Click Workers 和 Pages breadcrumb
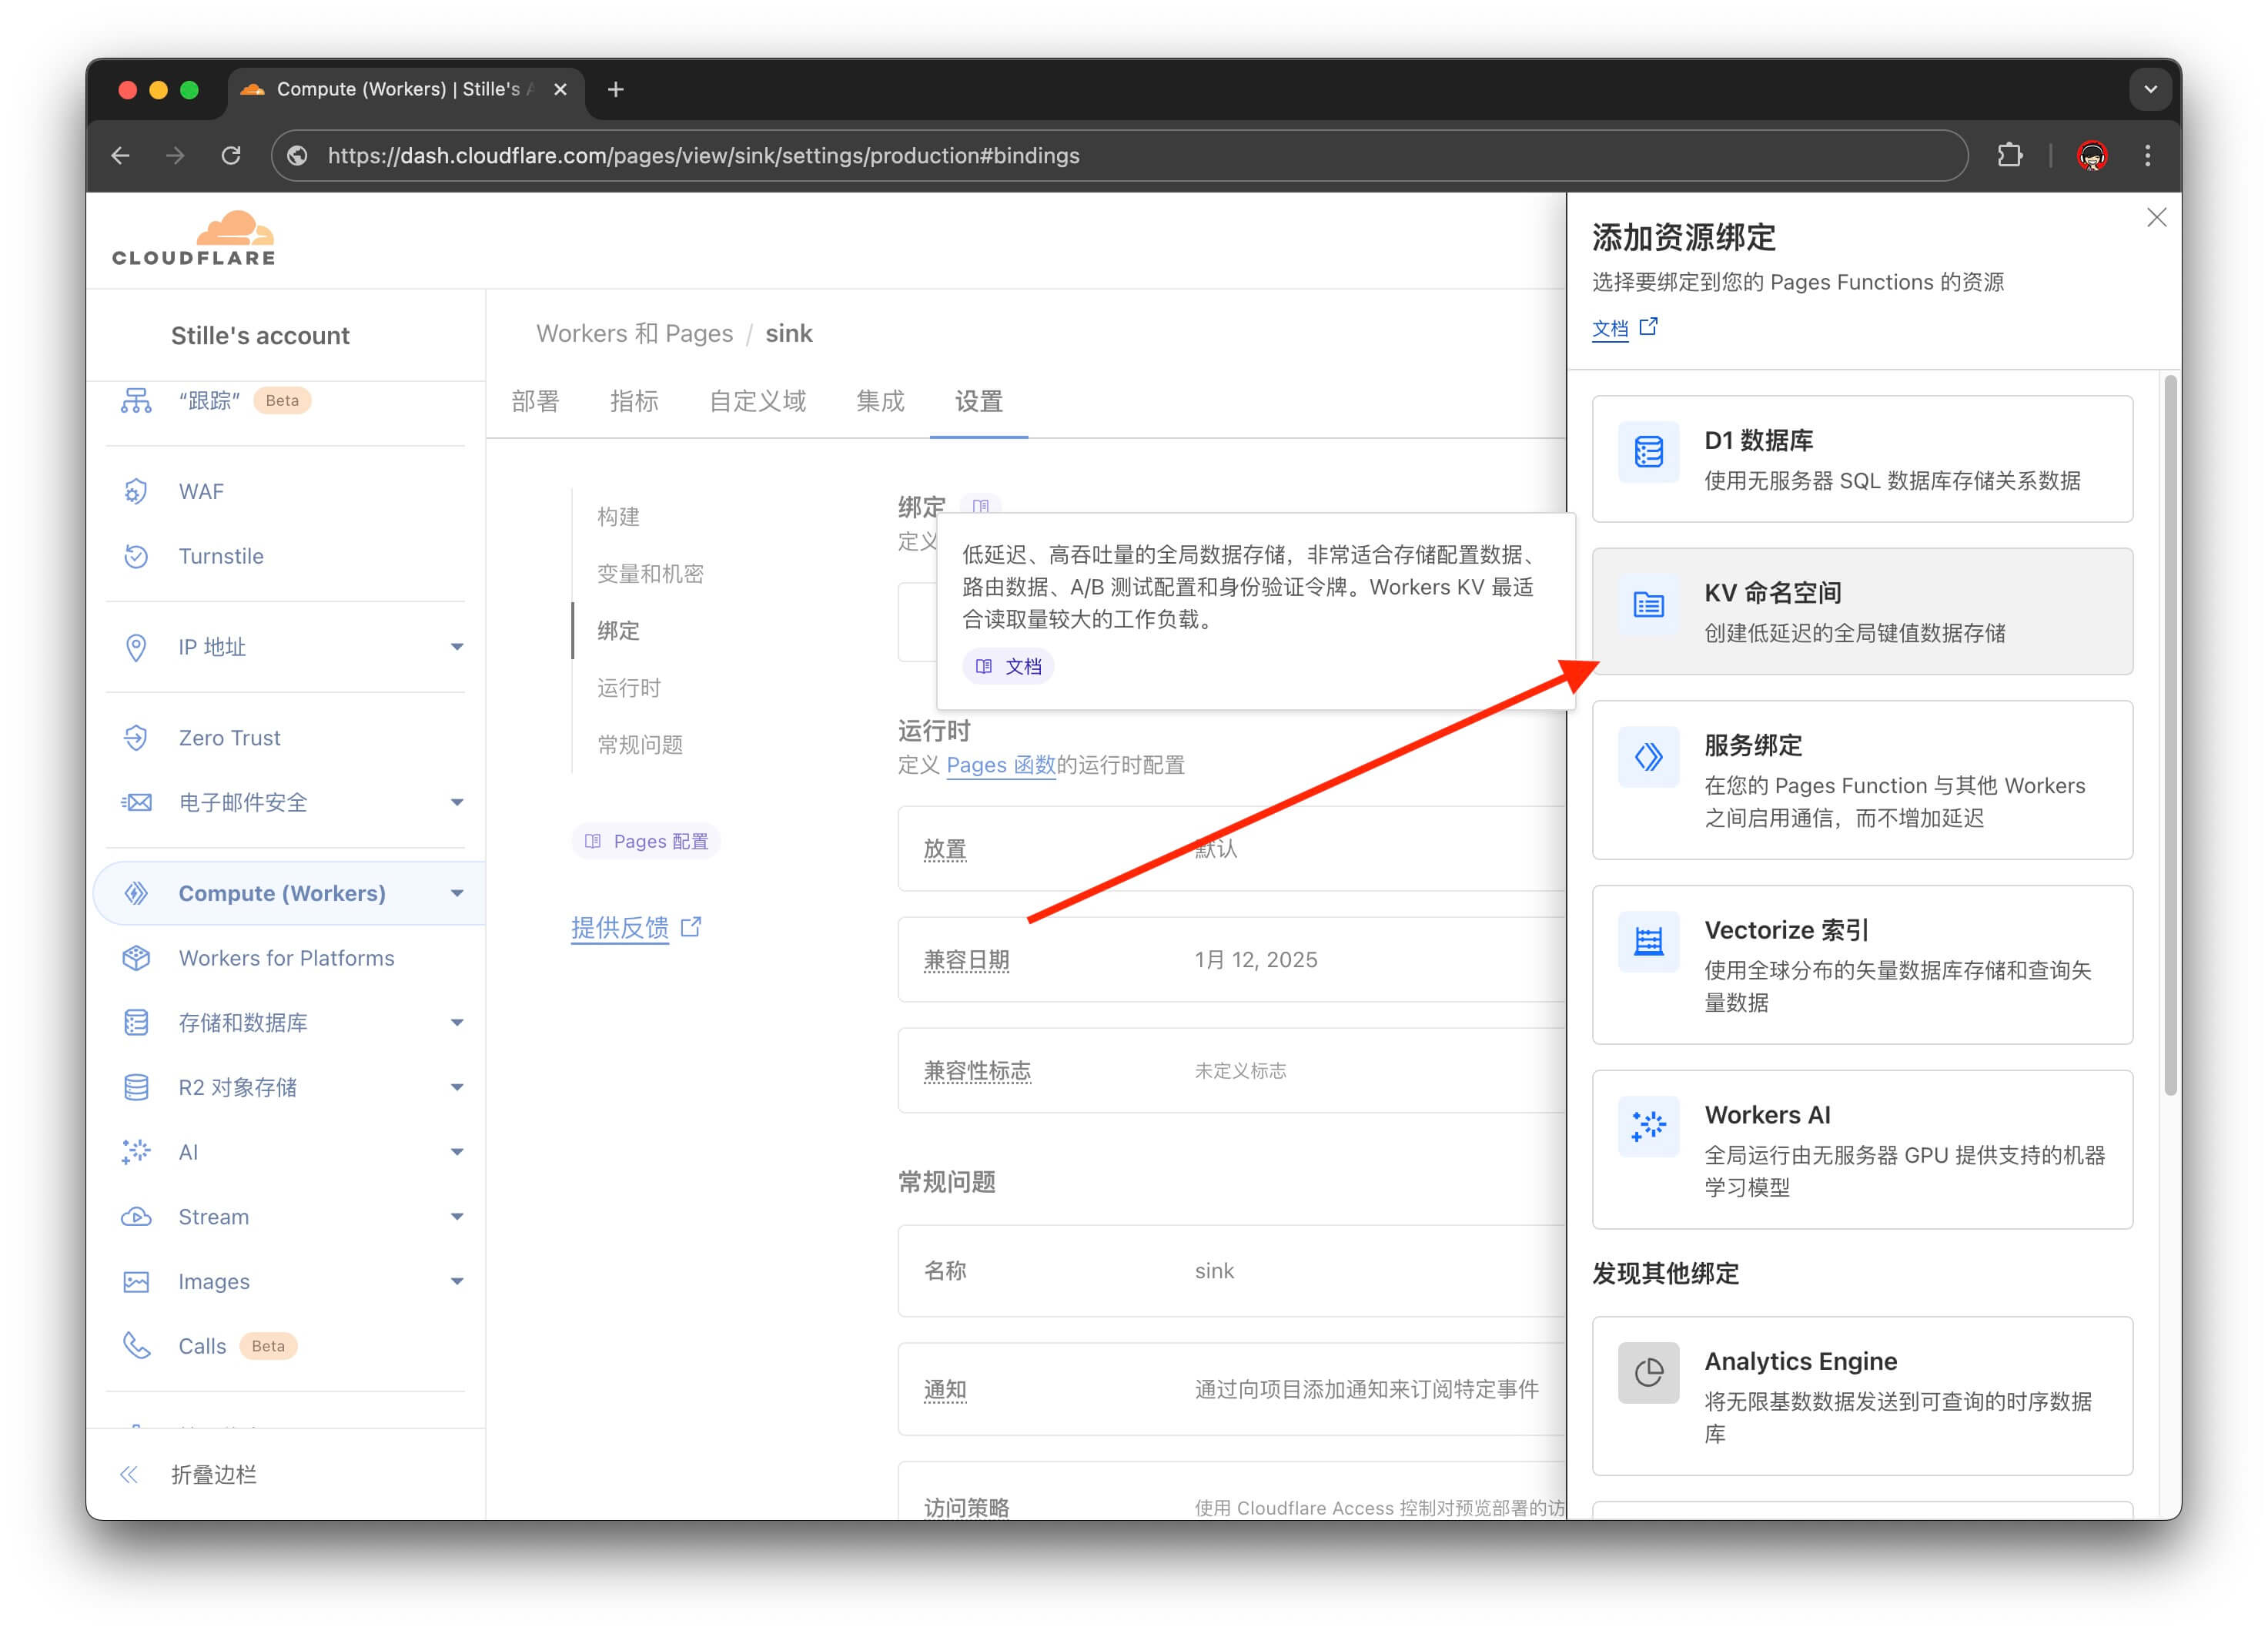The width and height of the screenshot is (2268, 1634). 634,333
